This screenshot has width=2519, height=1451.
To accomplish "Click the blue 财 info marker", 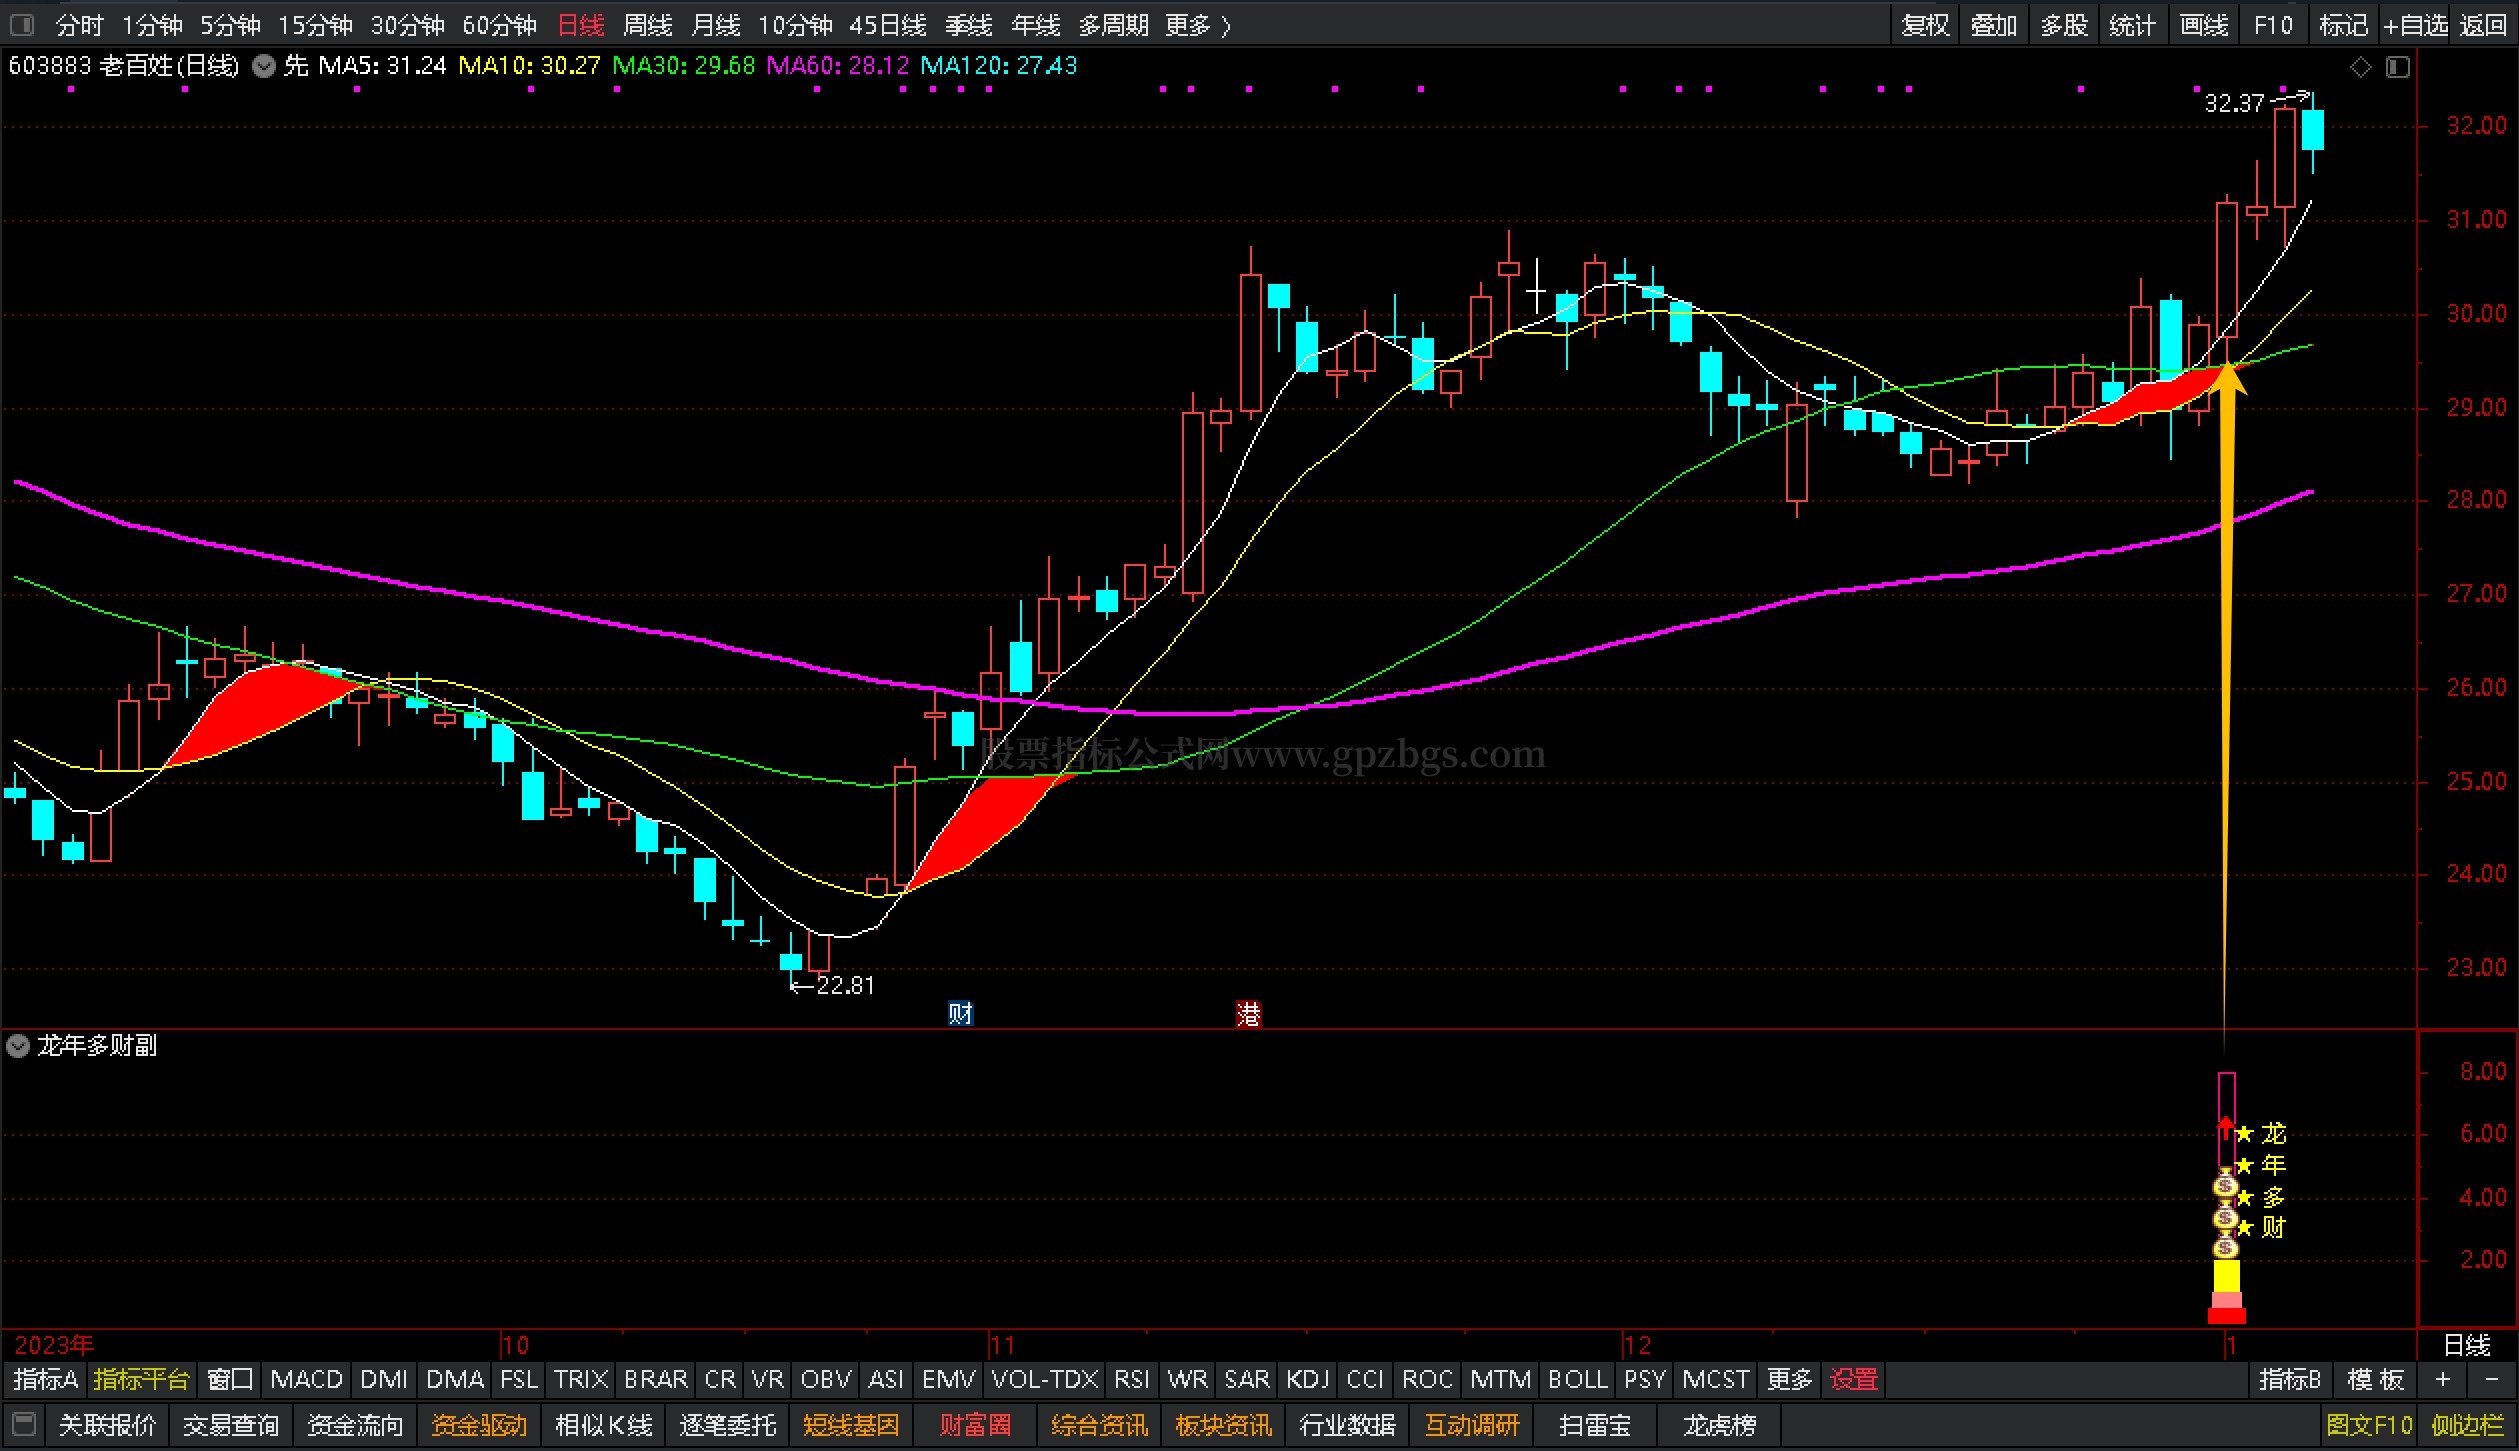I will pos(960,1013).
